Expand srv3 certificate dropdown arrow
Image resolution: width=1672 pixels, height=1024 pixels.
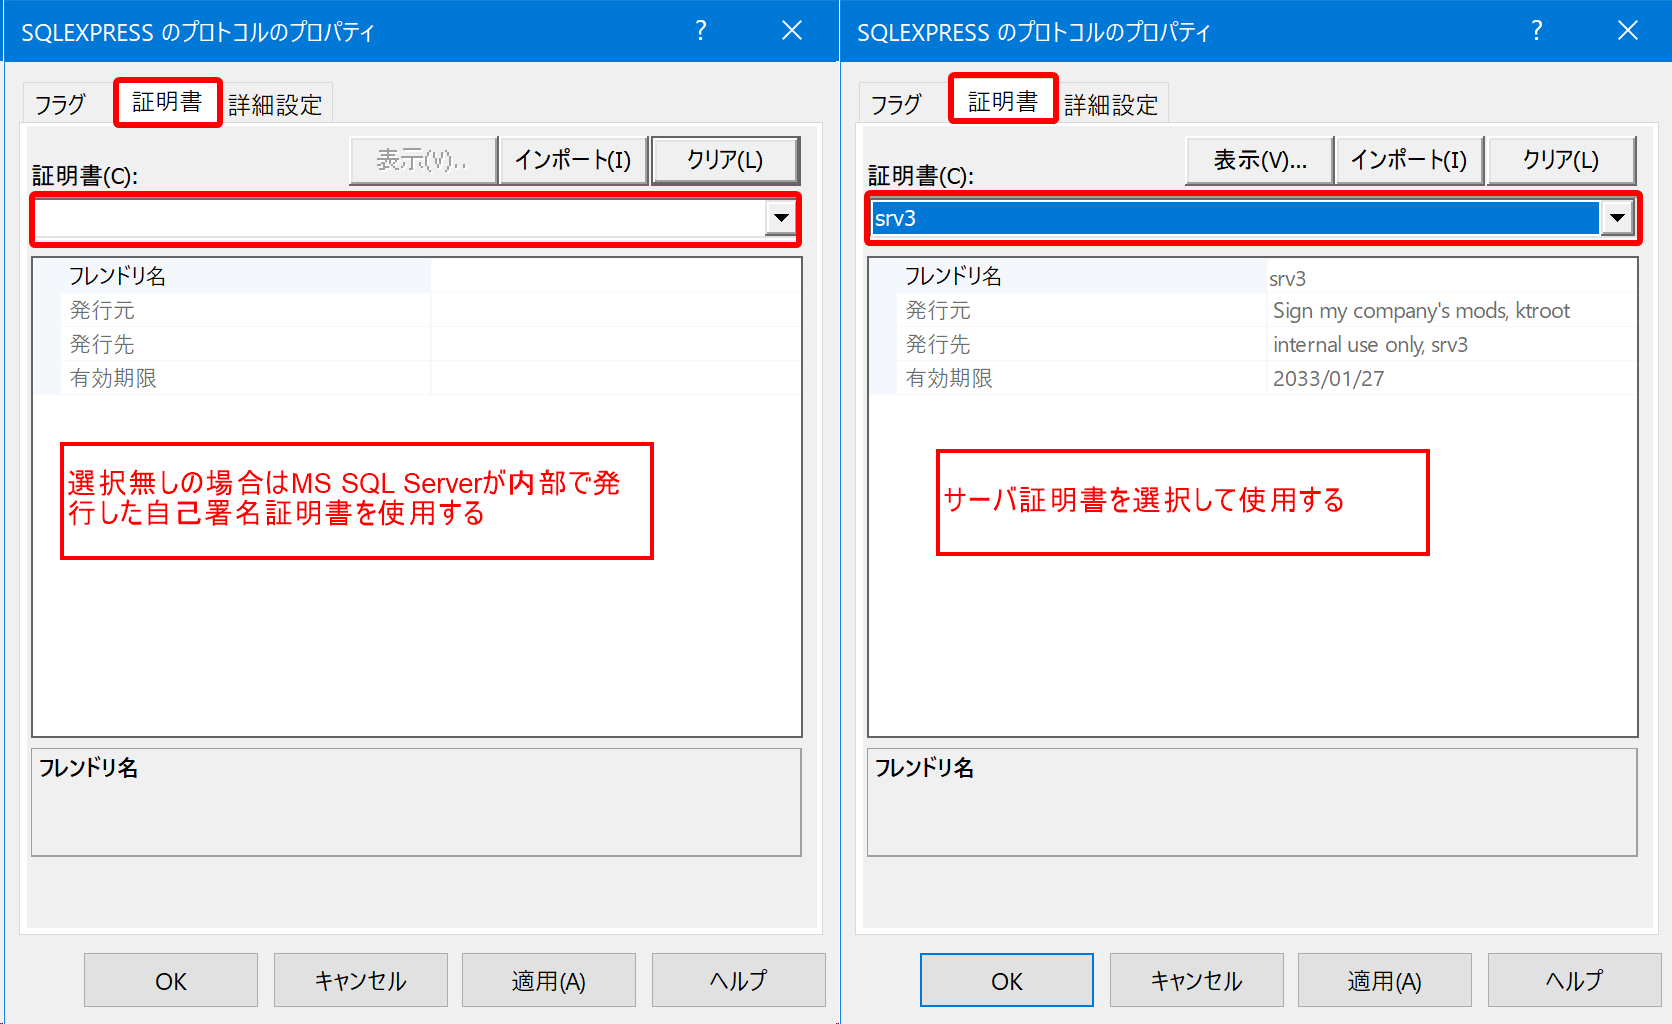tap(1617, 218)
